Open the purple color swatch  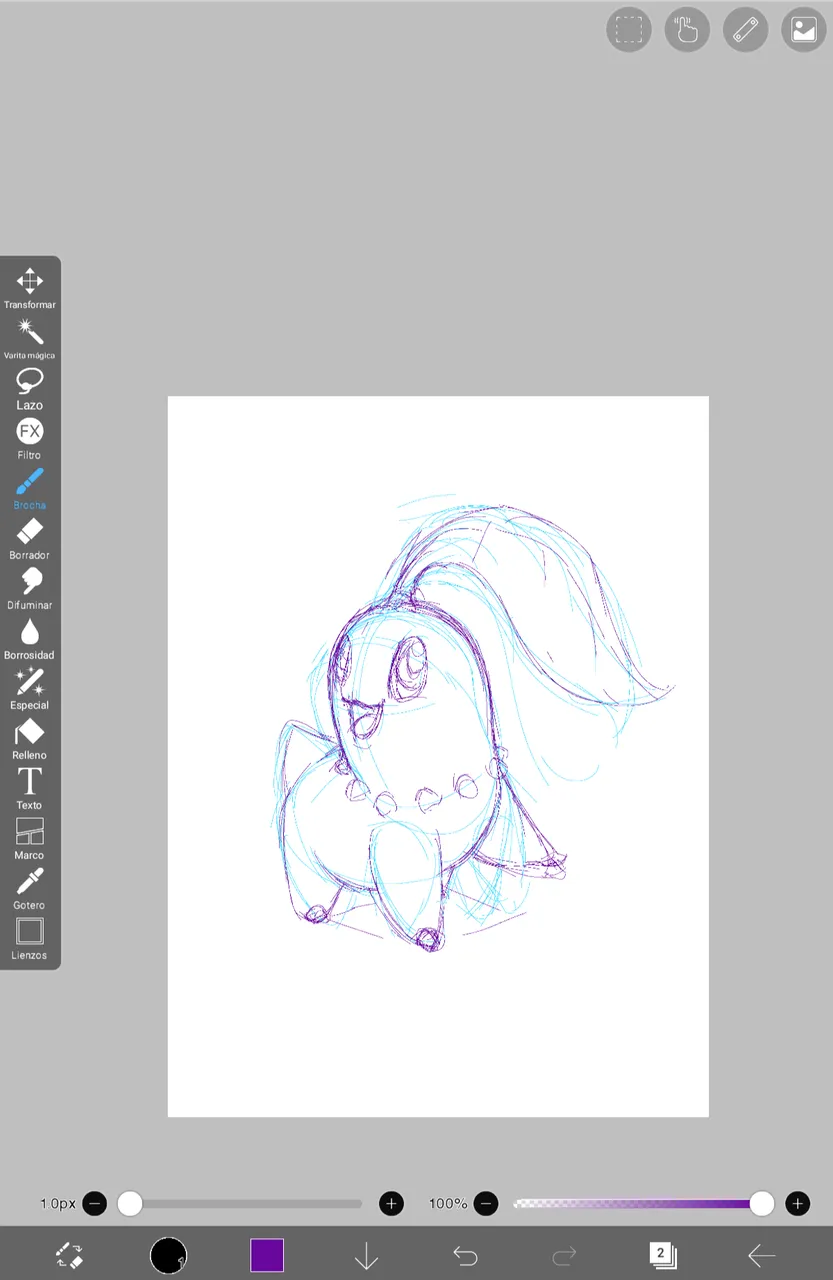[267, 1255]
